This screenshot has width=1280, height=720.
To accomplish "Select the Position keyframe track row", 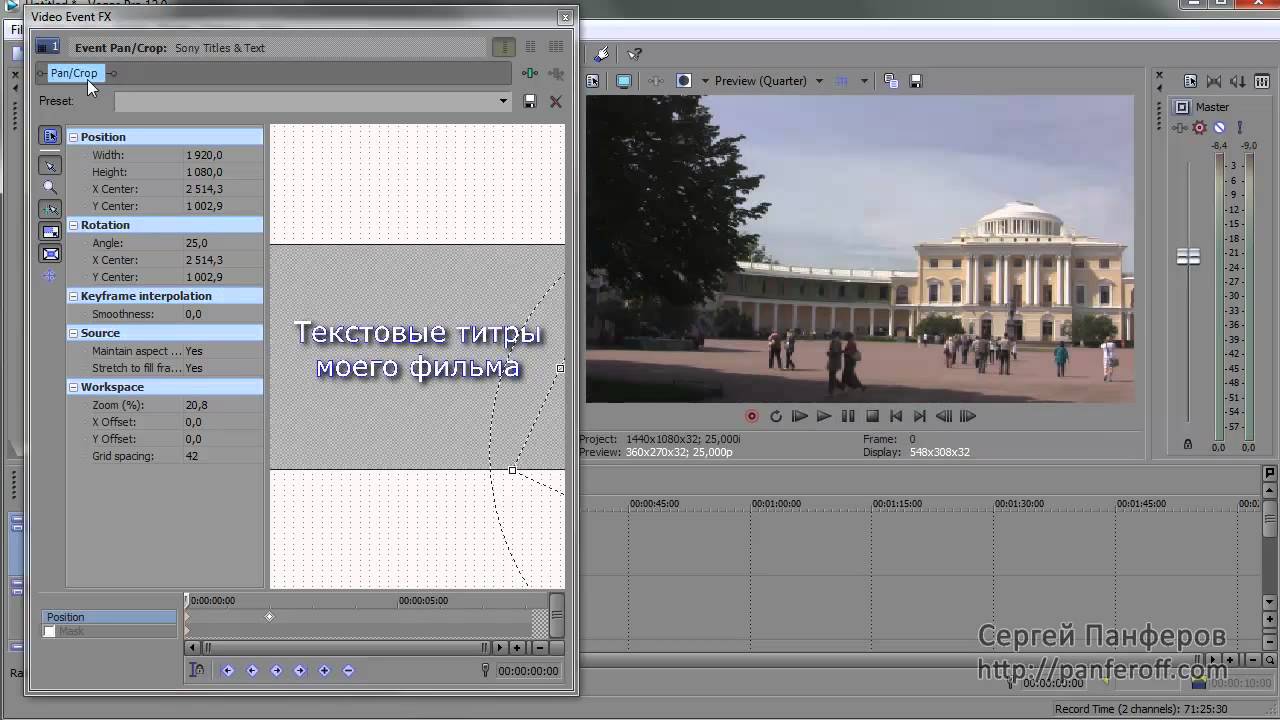I will point(109,617).
